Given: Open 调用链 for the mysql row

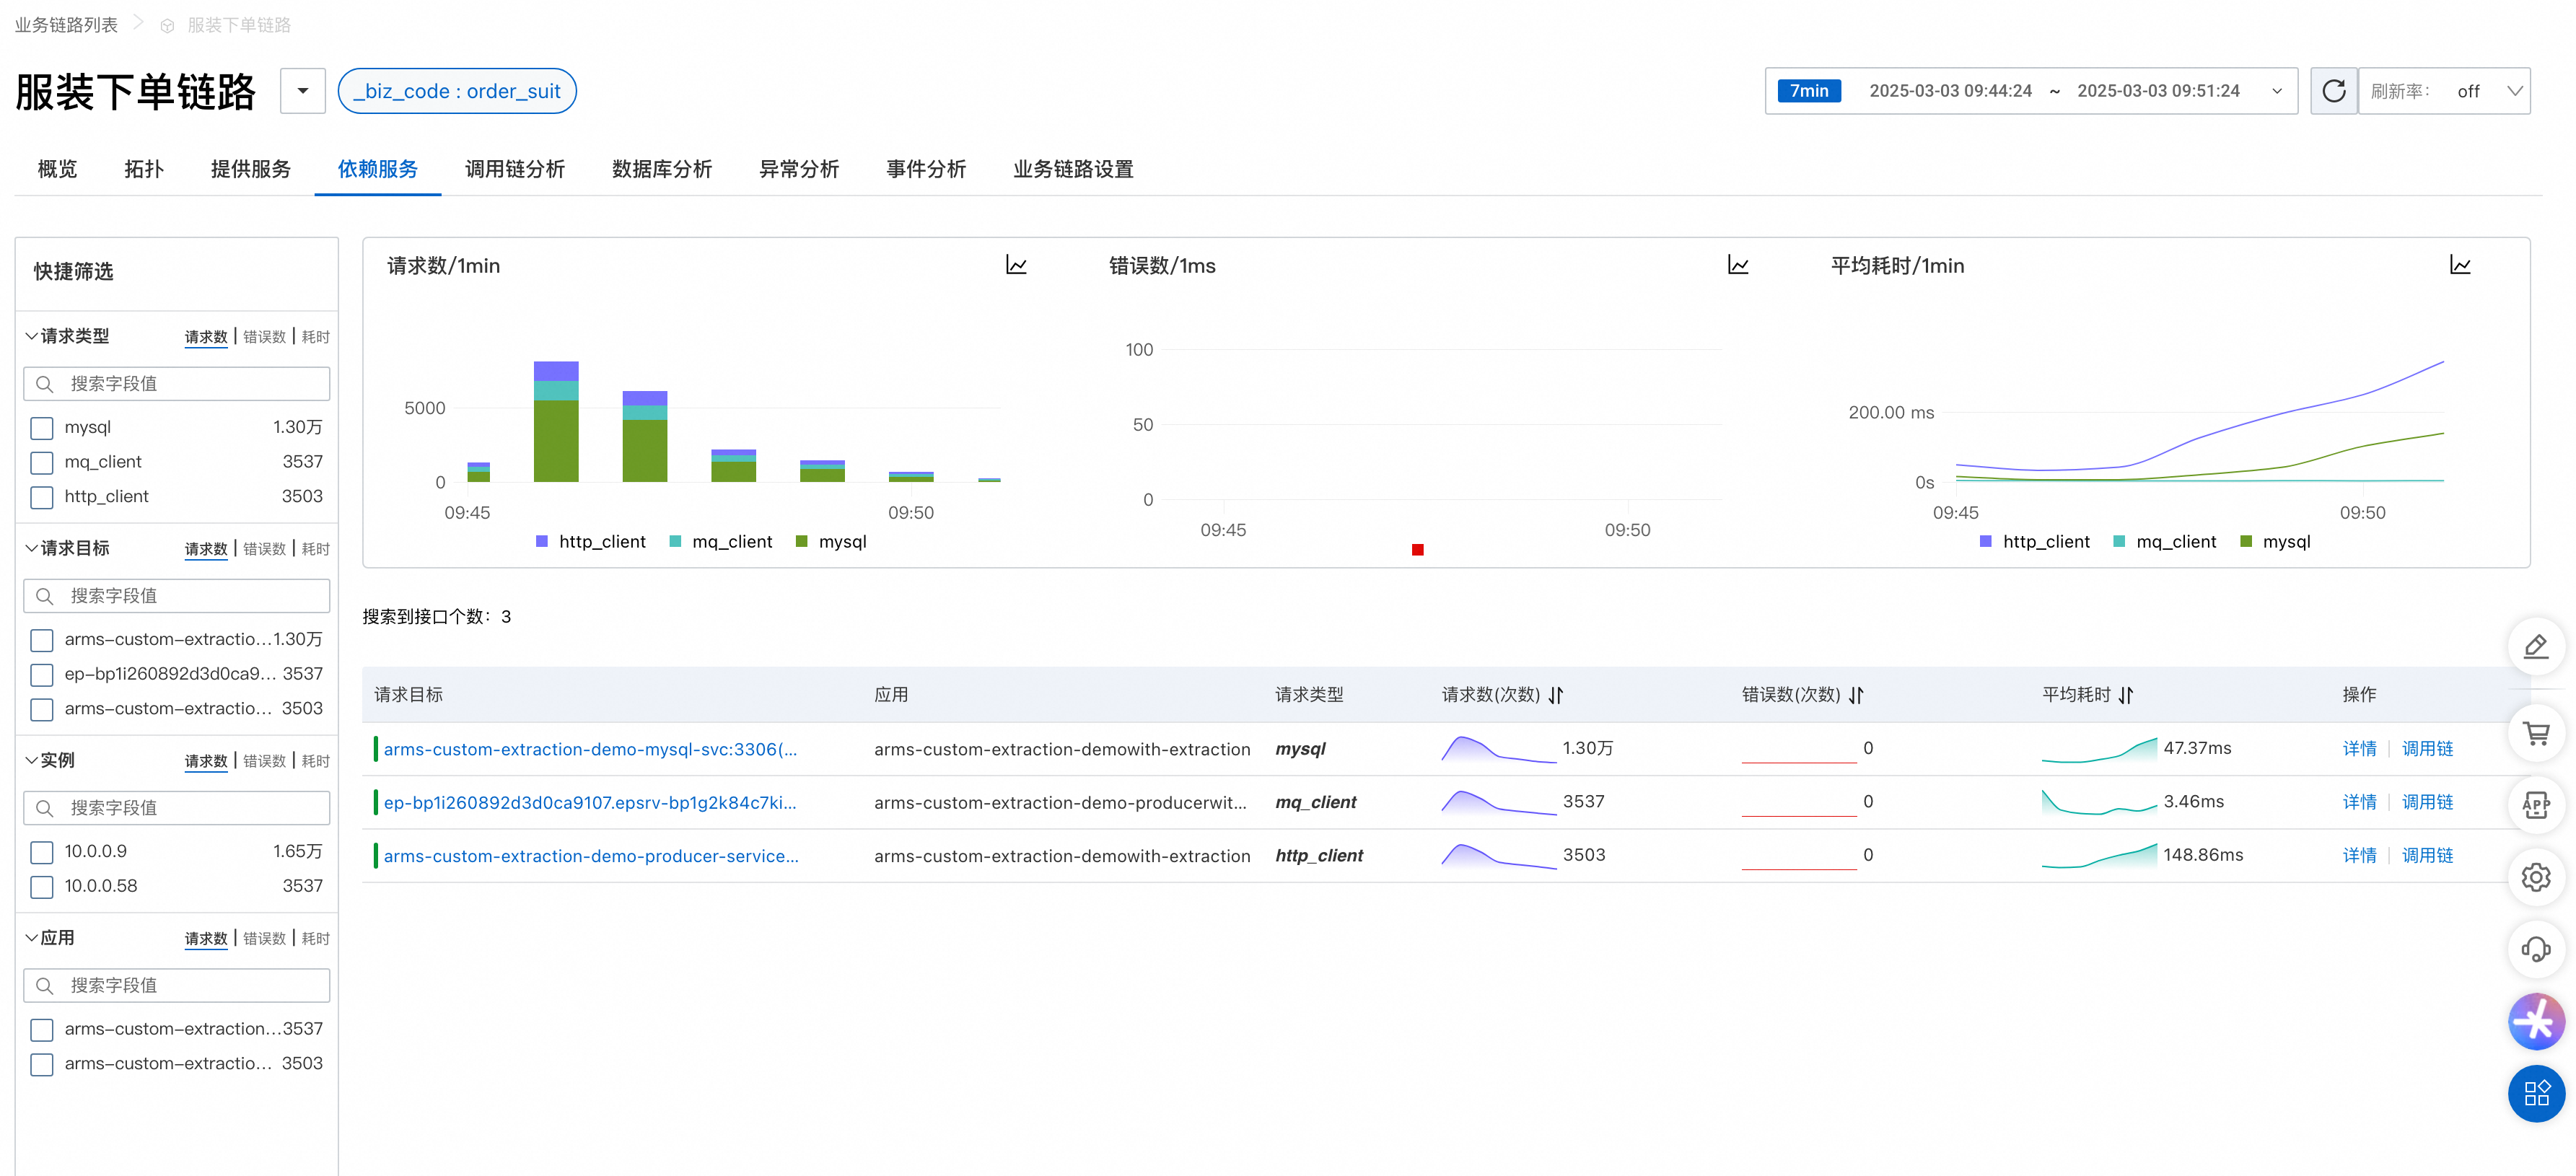Looking at the screenshot, I should 2427,749.
